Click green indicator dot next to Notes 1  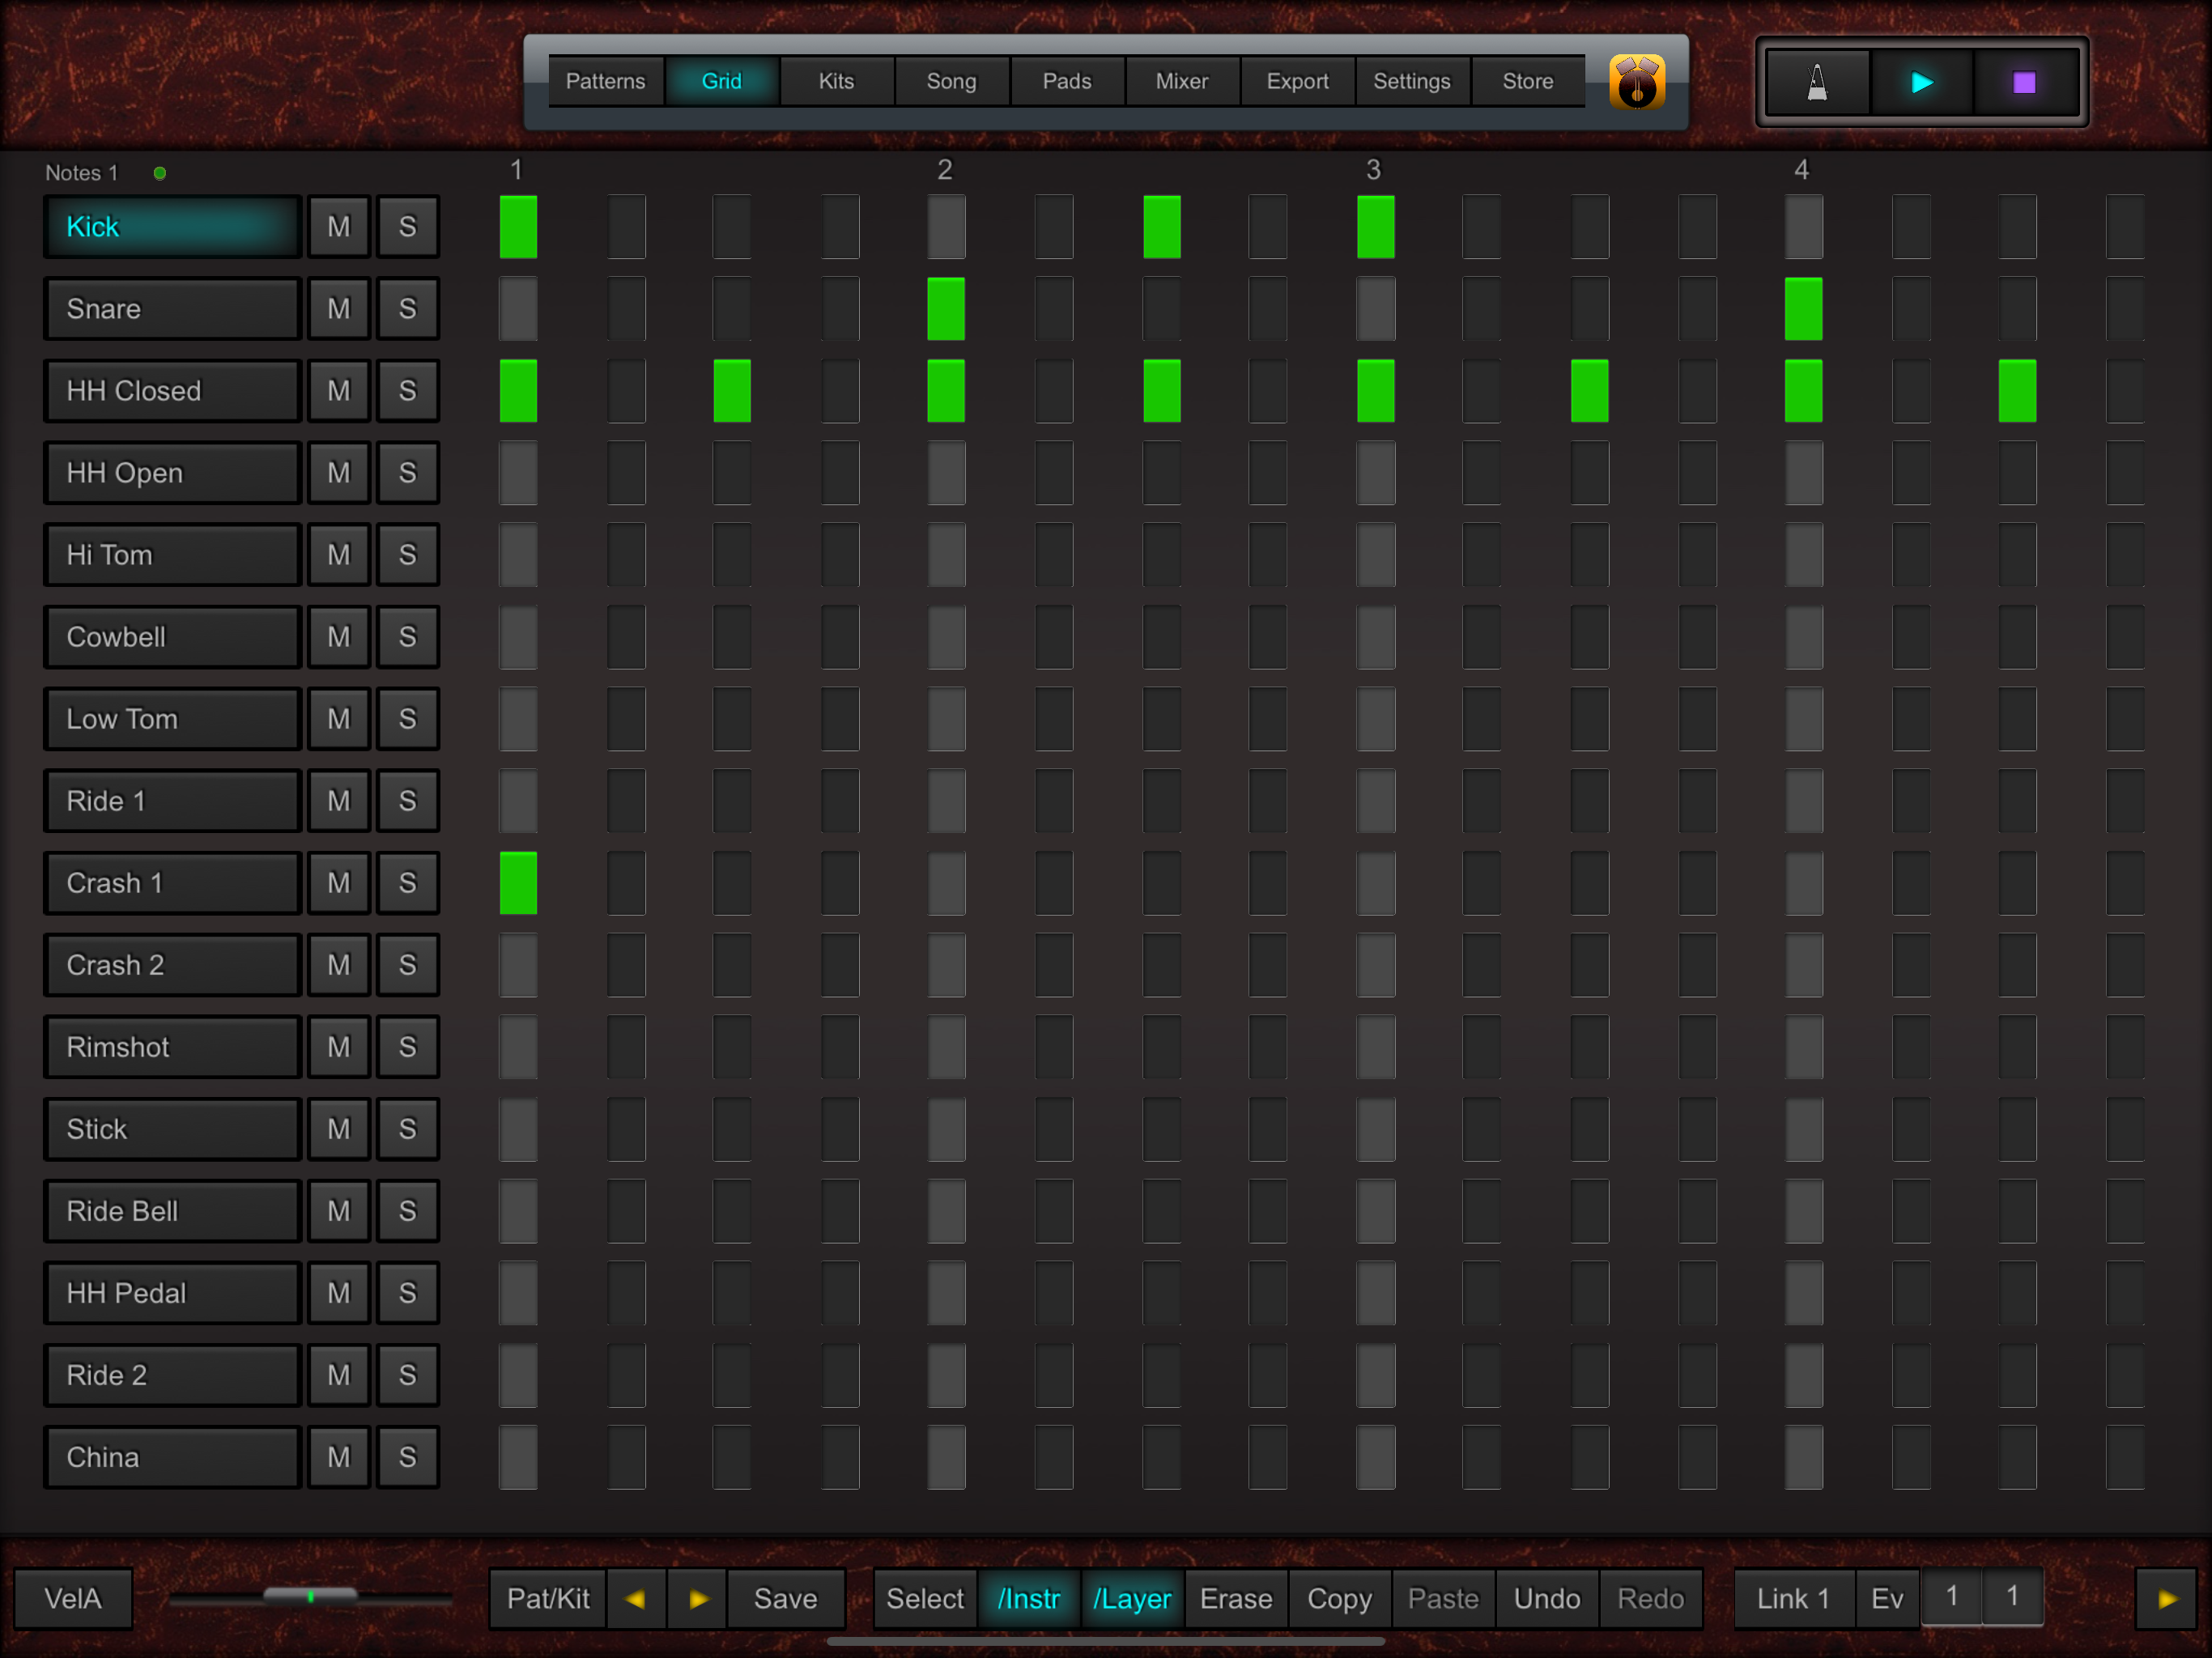tap(160, 173)
